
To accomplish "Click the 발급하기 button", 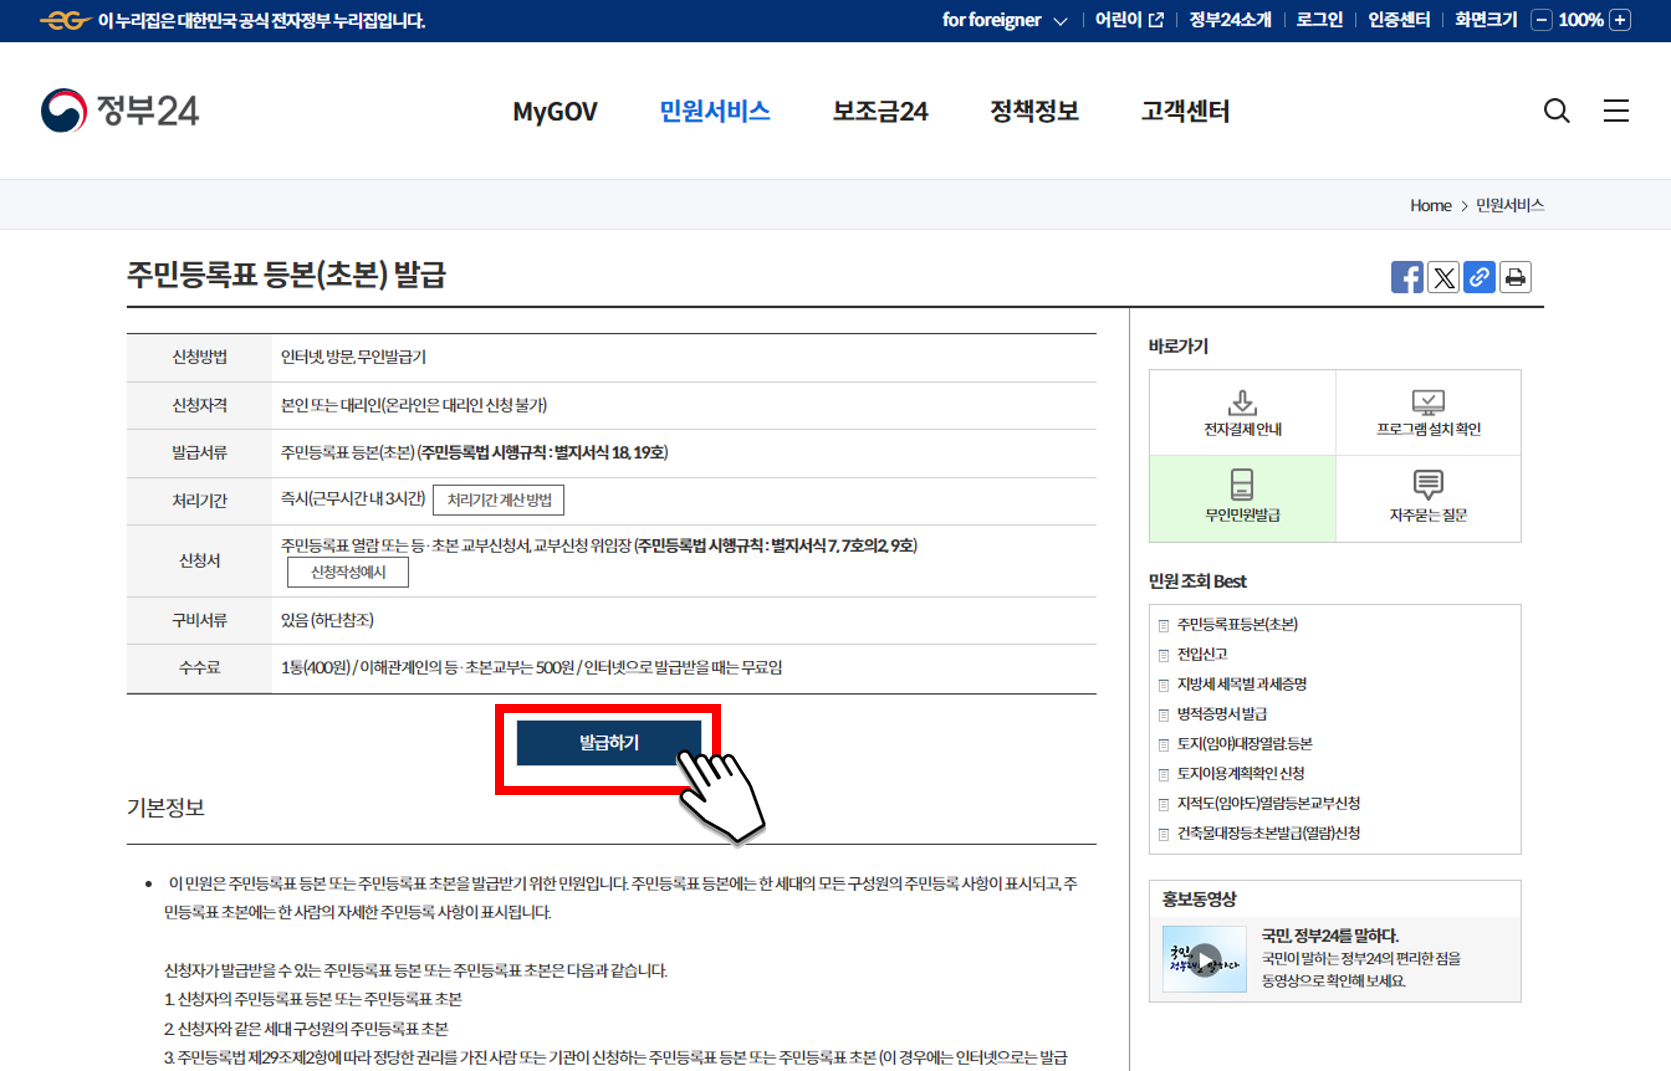I will pos(607,742).
